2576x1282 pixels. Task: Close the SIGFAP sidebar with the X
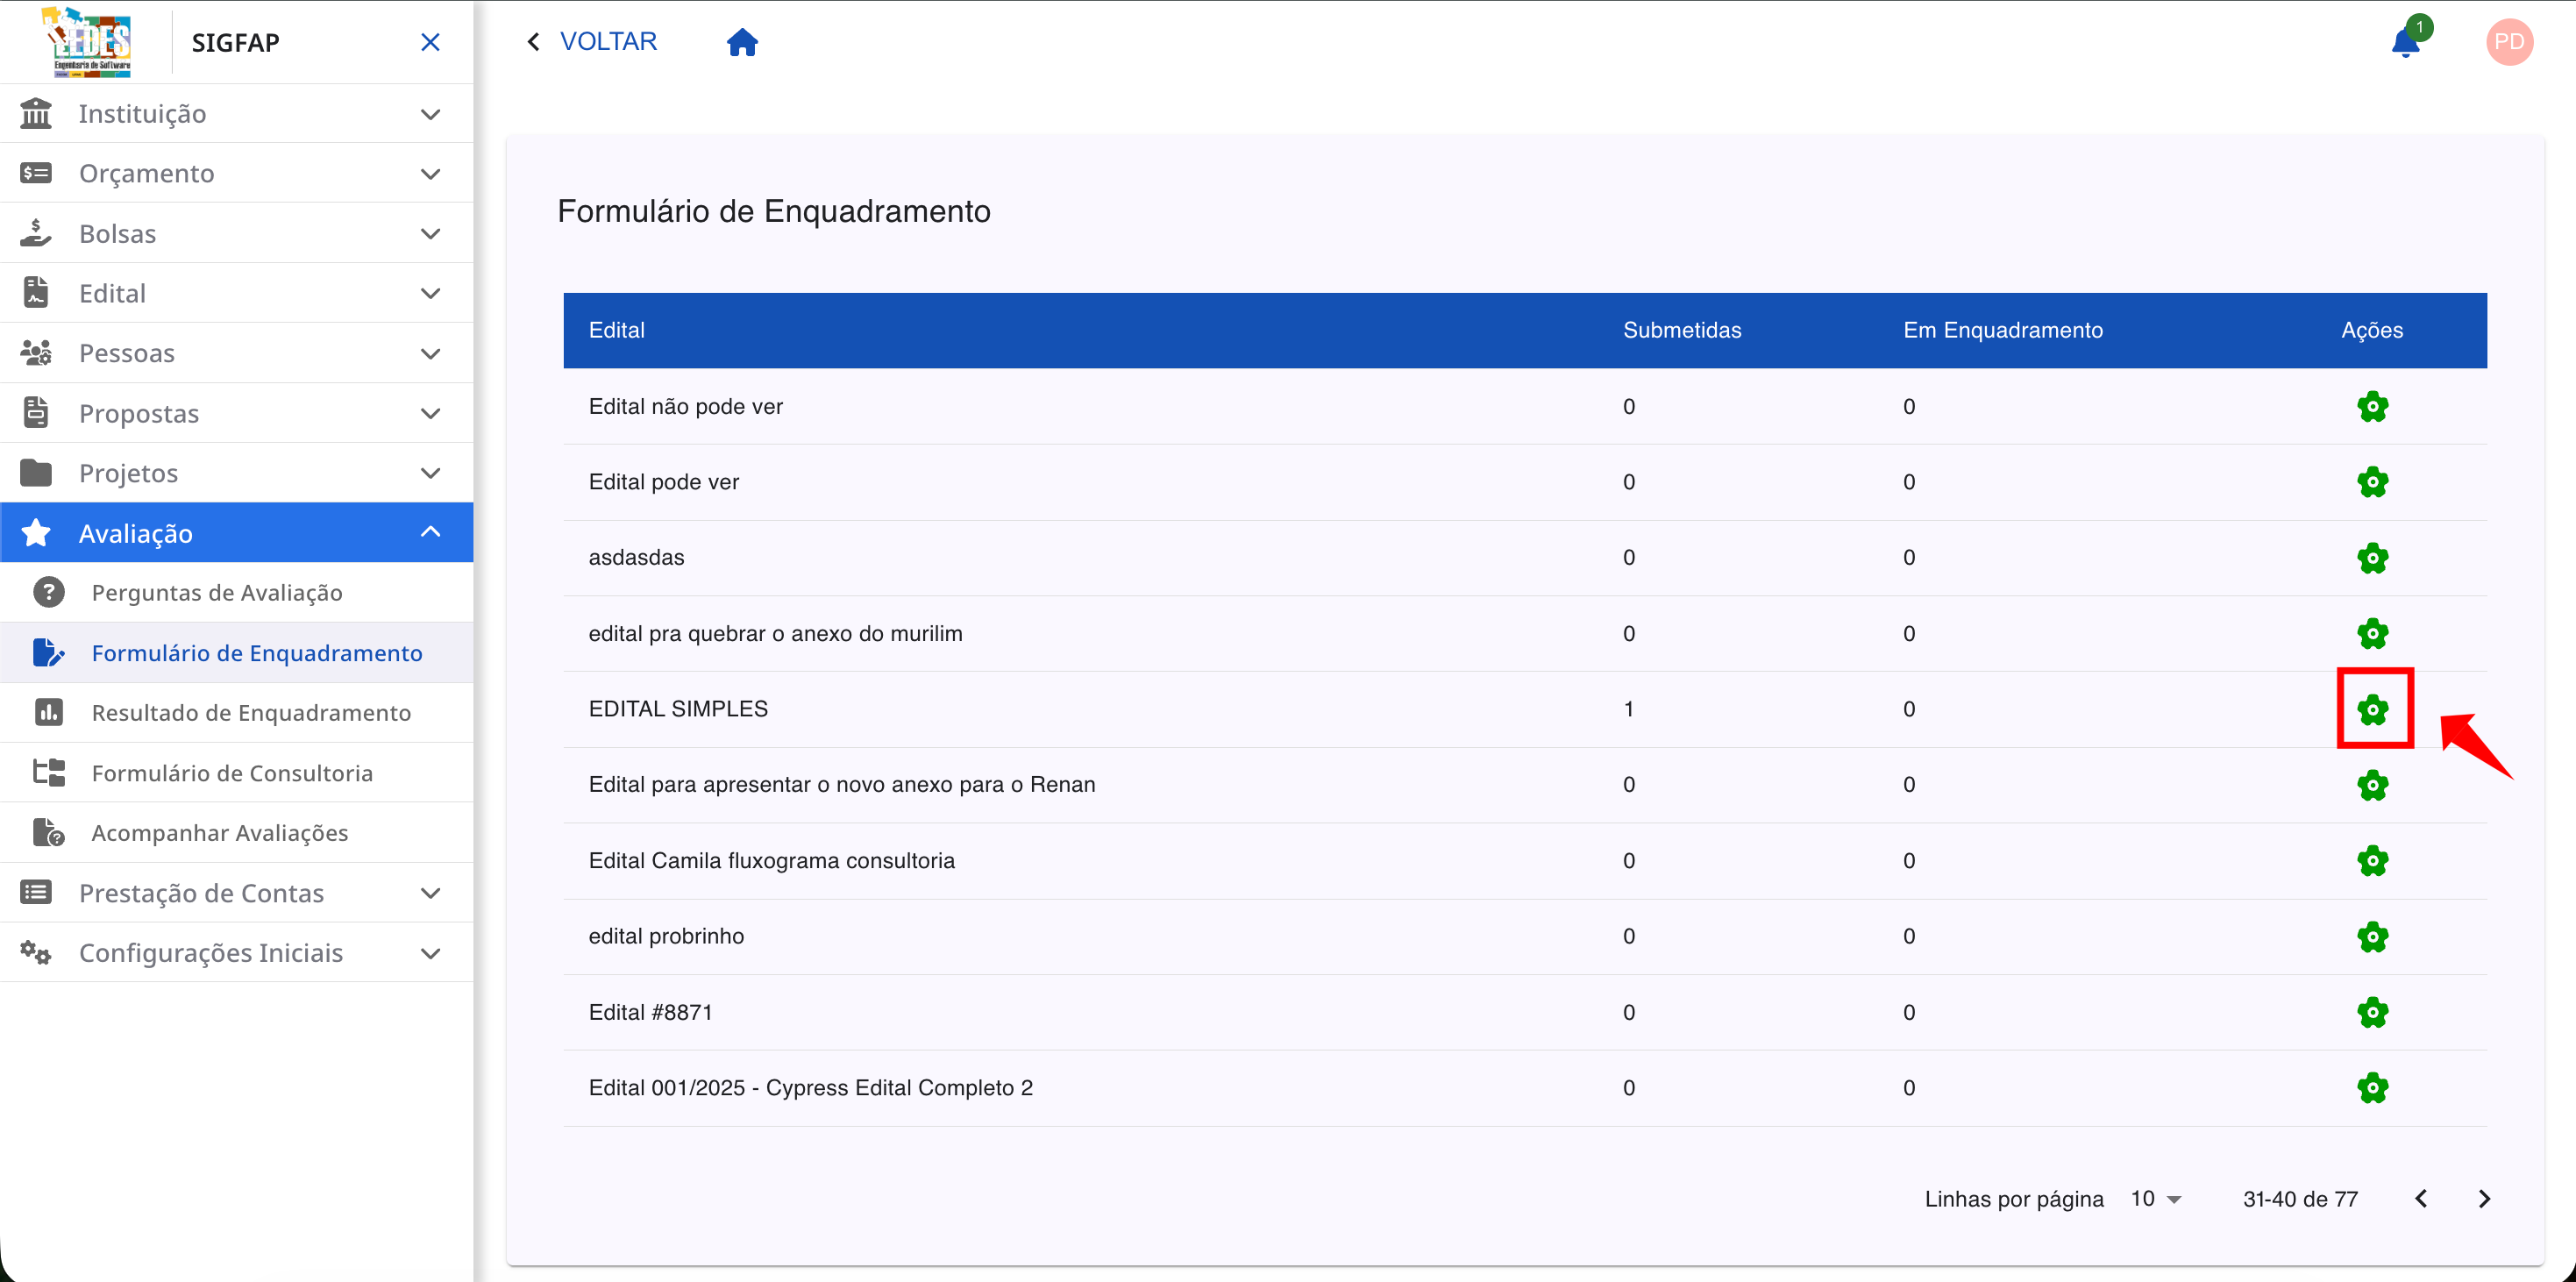tap(430, 42)
